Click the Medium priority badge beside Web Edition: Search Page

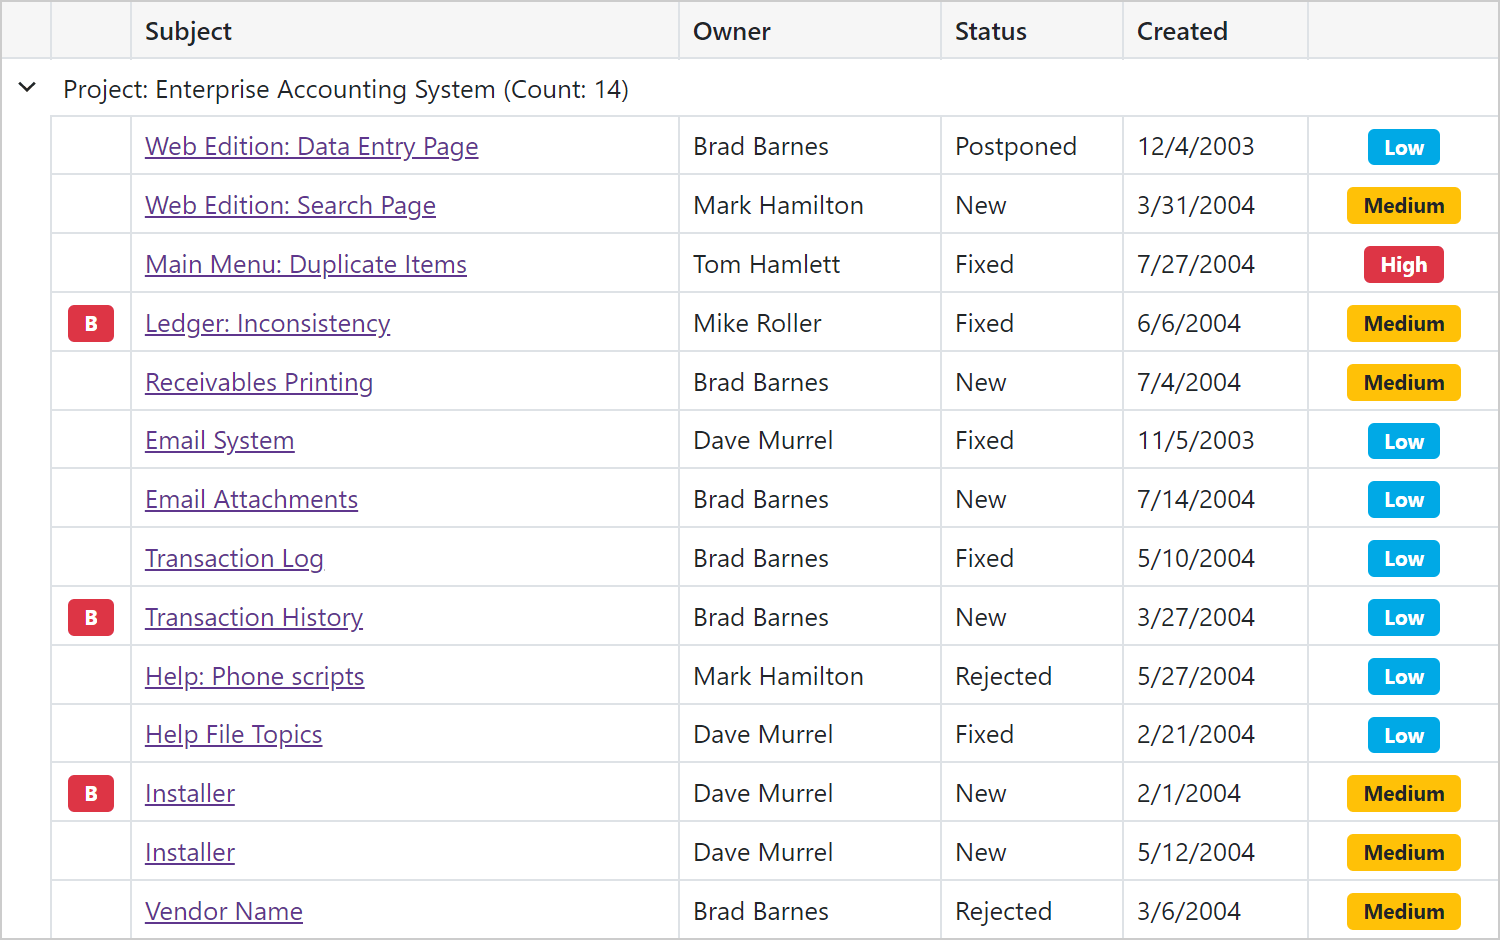point(1403,205)
